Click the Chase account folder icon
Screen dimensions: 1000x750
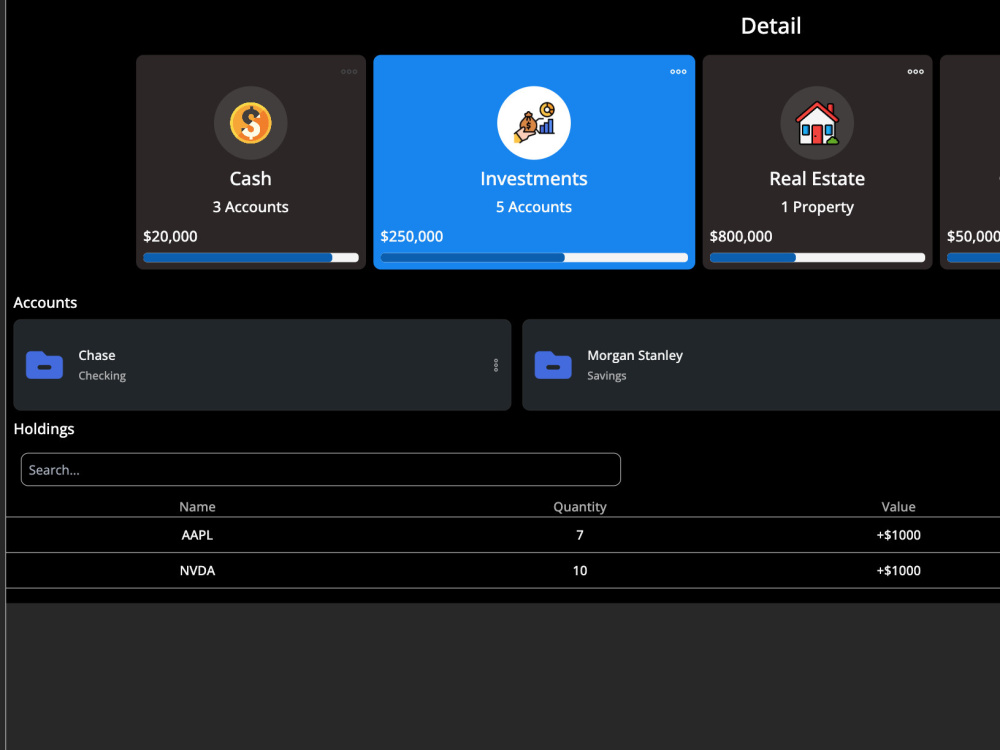click(x=44, y=365)
